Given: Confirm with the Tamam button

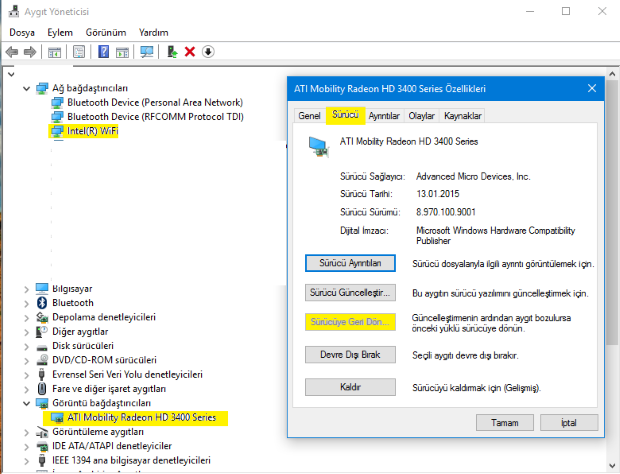Looking at the screenshot, I should click(505, 423).
